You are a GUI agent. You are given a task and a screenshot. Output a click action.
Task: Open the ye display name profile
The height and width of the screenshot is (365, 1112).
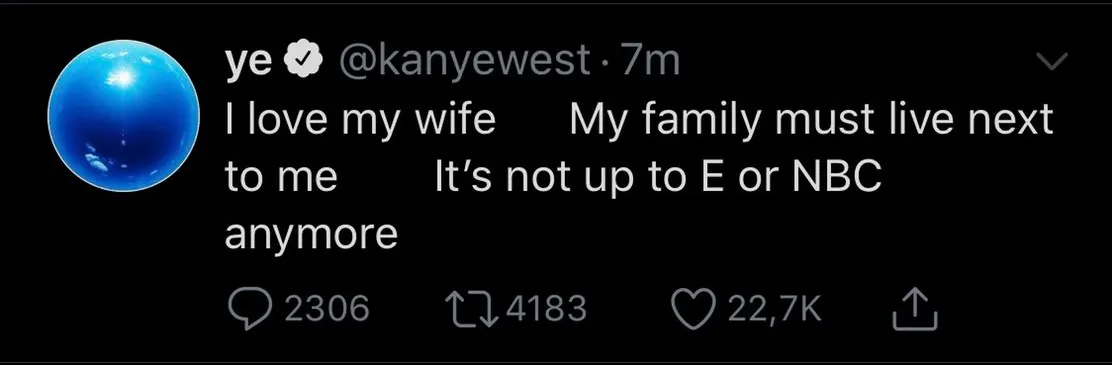coord(249,64)
